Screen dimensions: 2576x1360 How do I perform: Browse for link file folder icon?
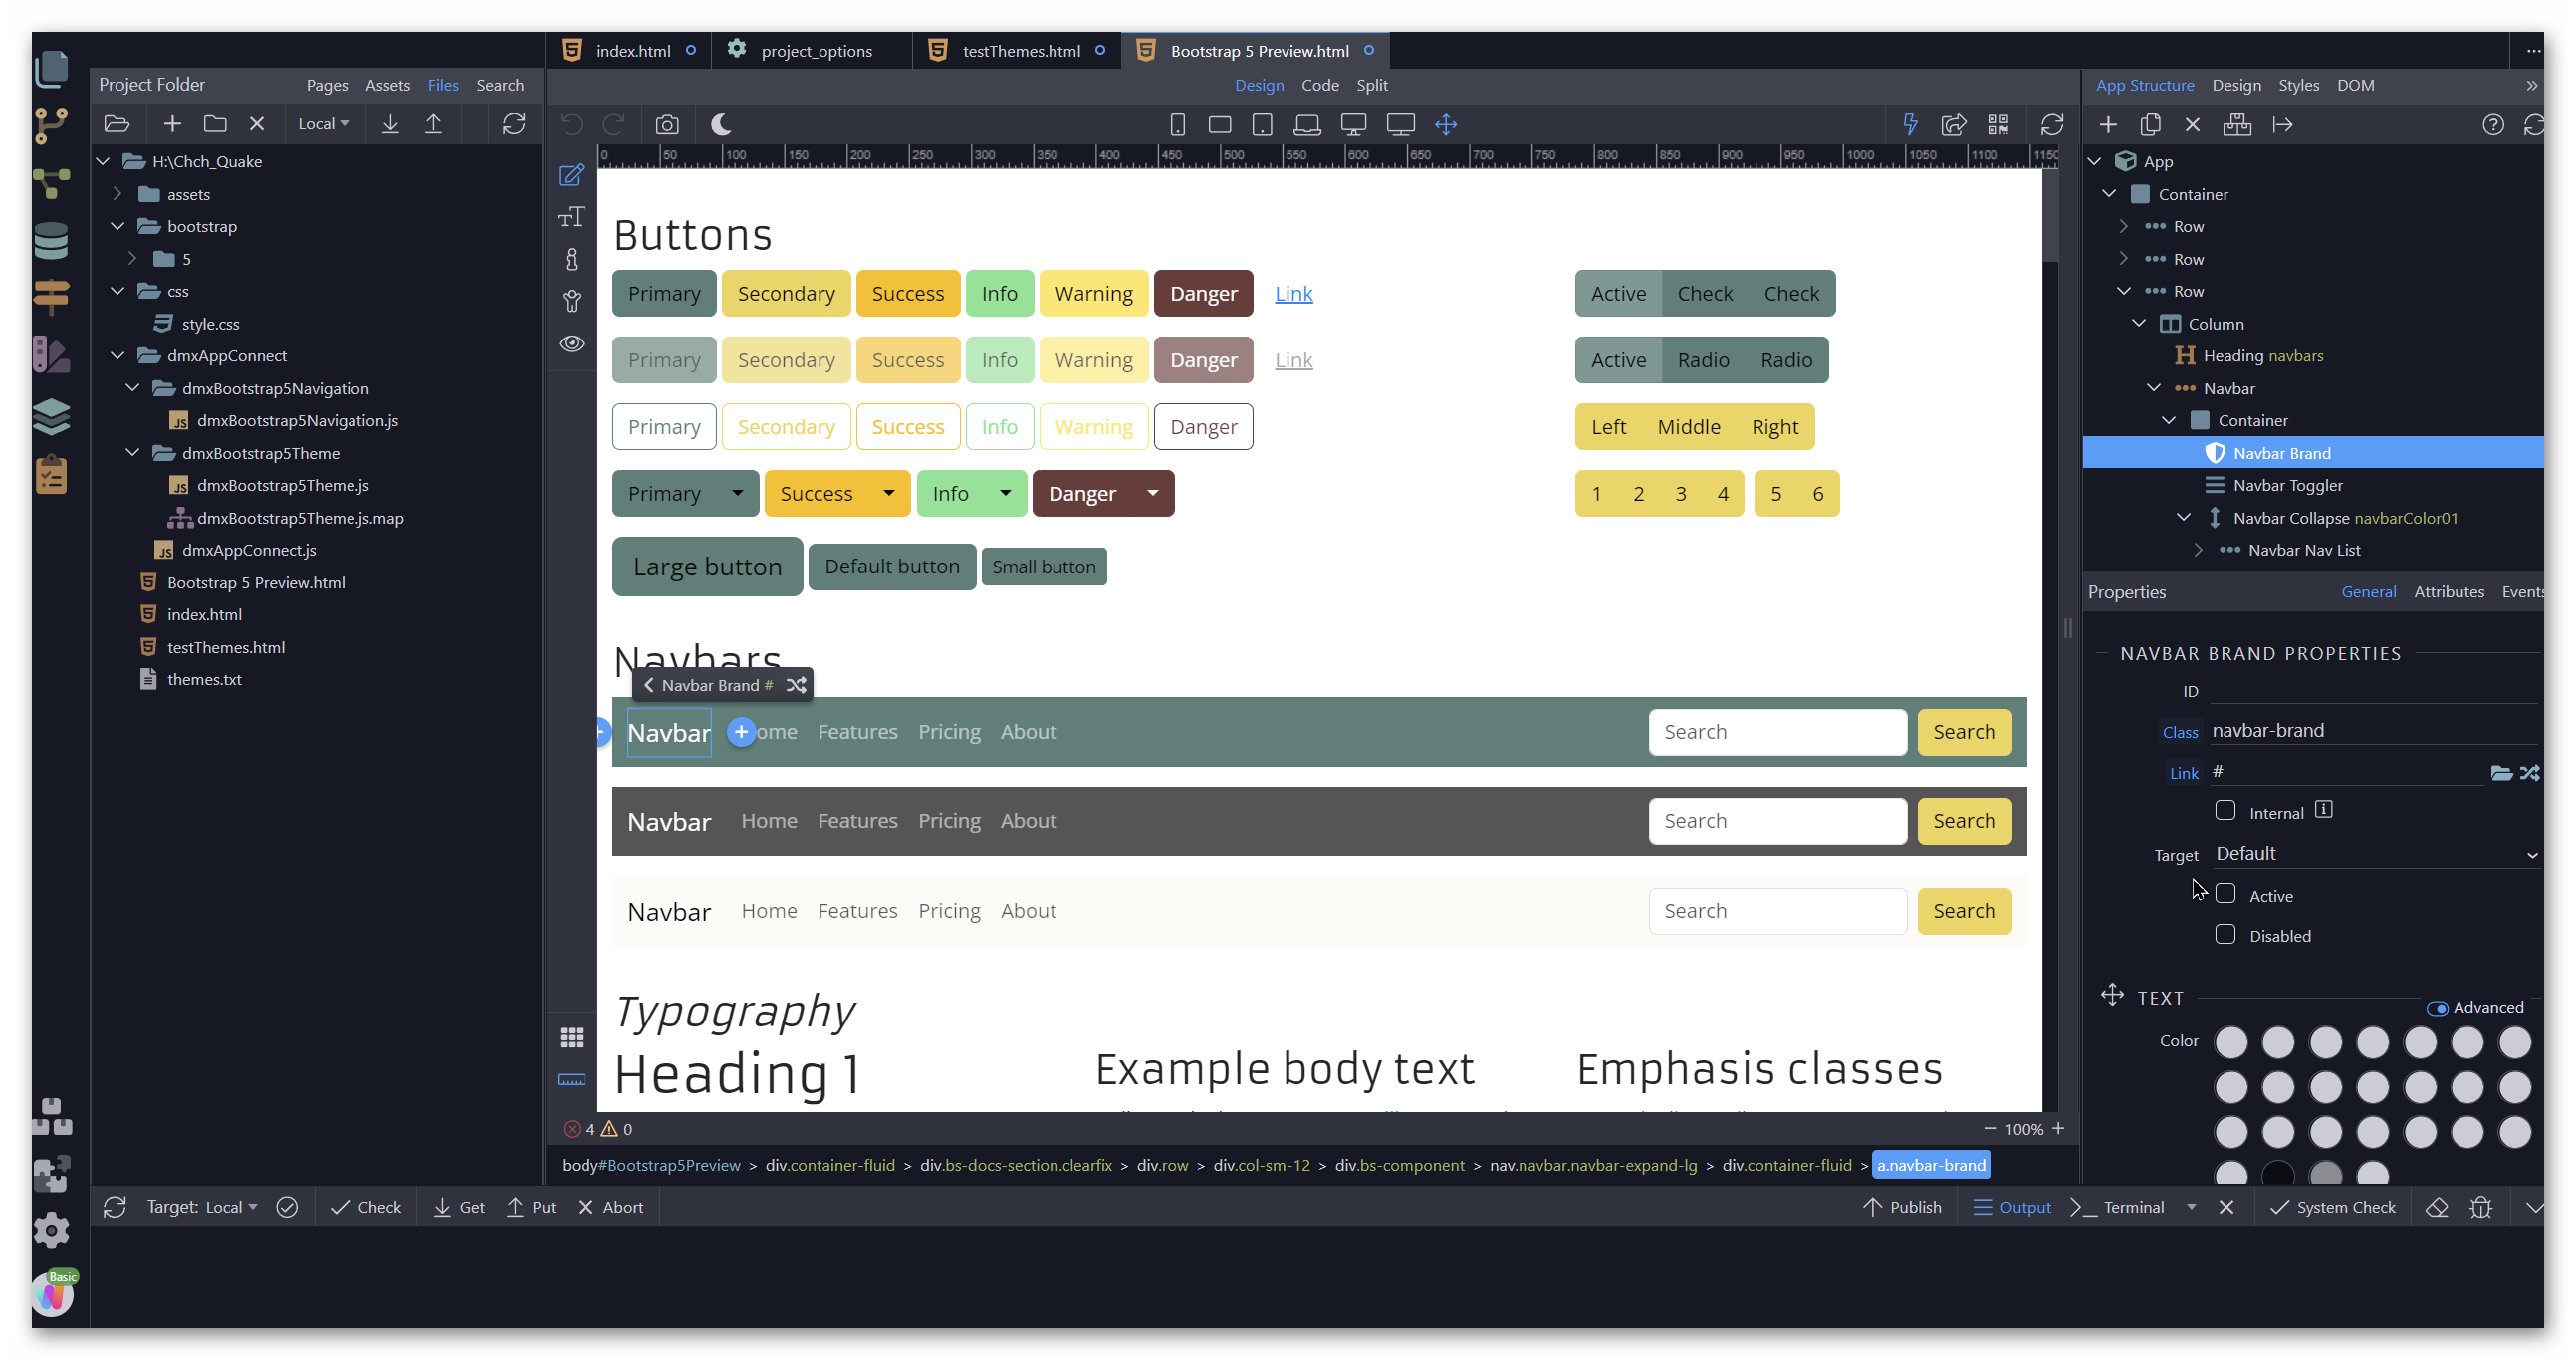tap(2500, 772)
